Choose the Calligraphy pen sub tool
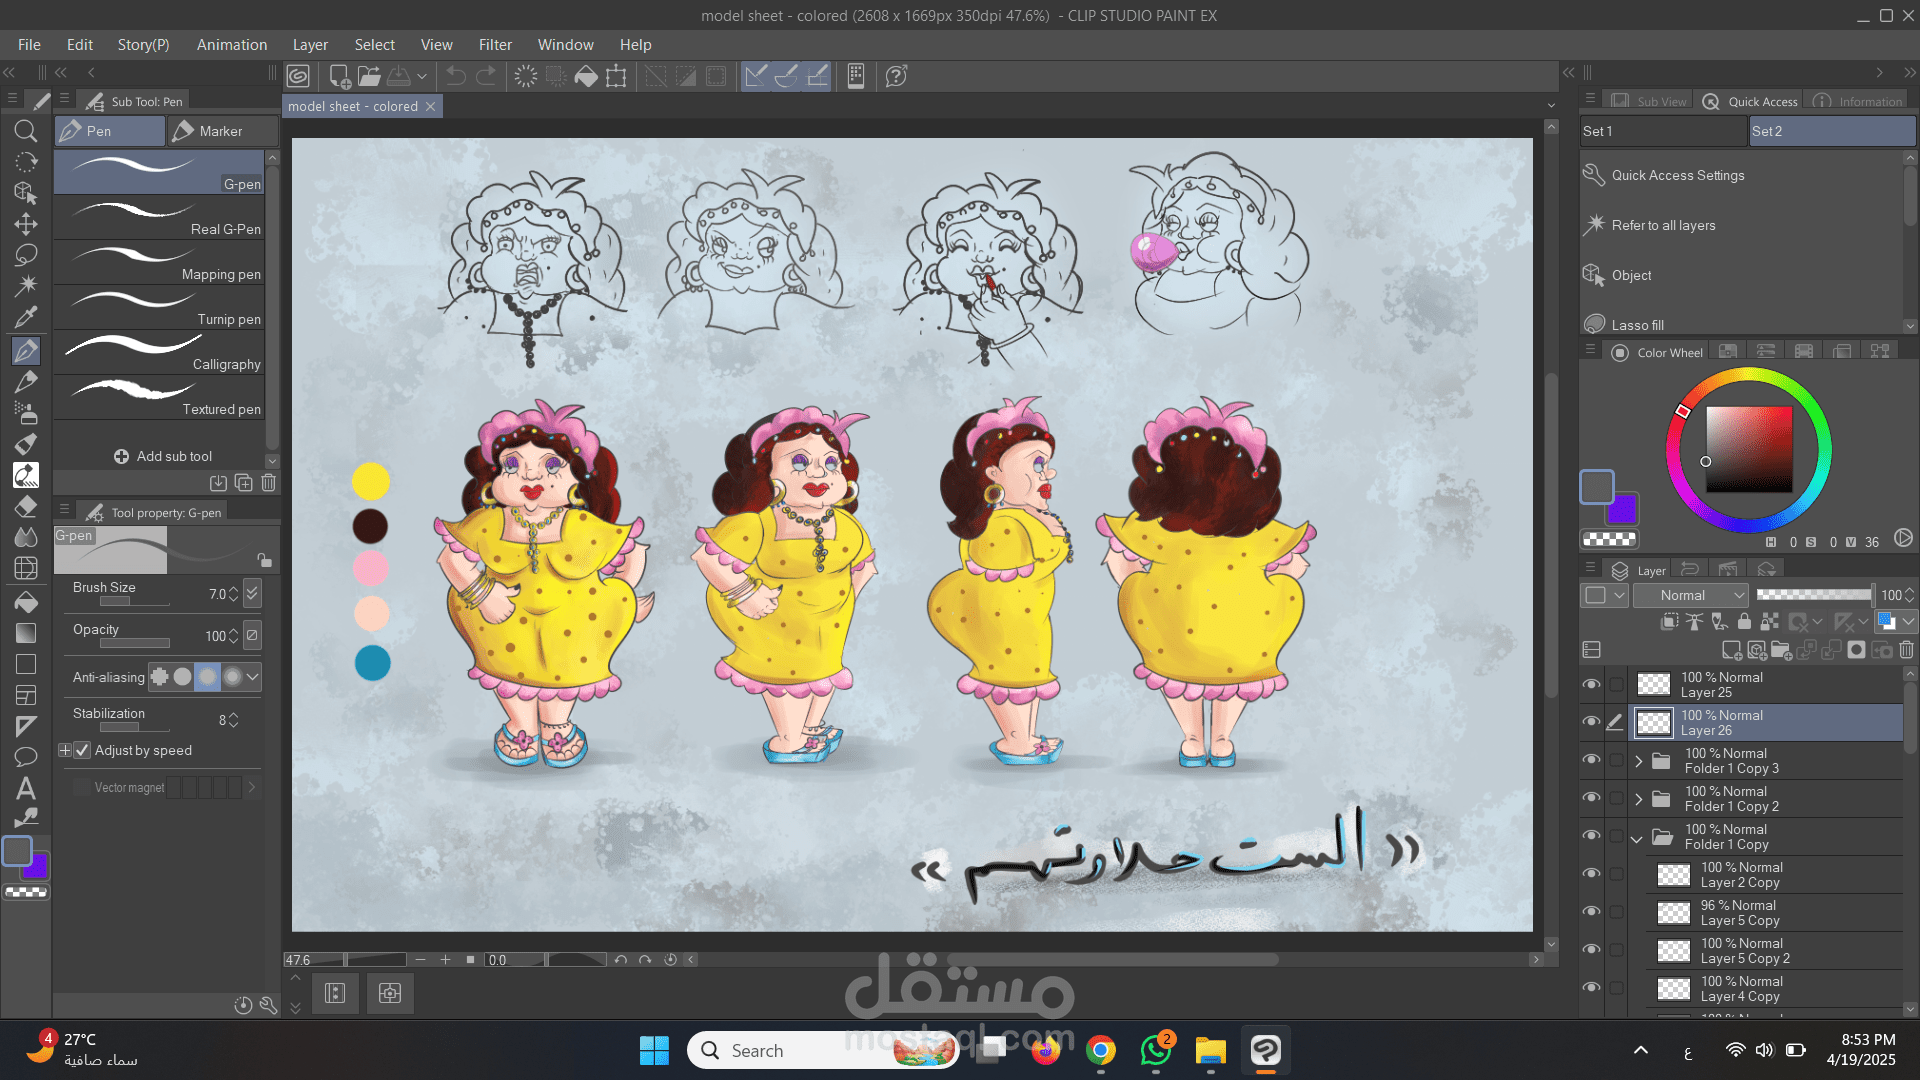 tap(160, 352)
